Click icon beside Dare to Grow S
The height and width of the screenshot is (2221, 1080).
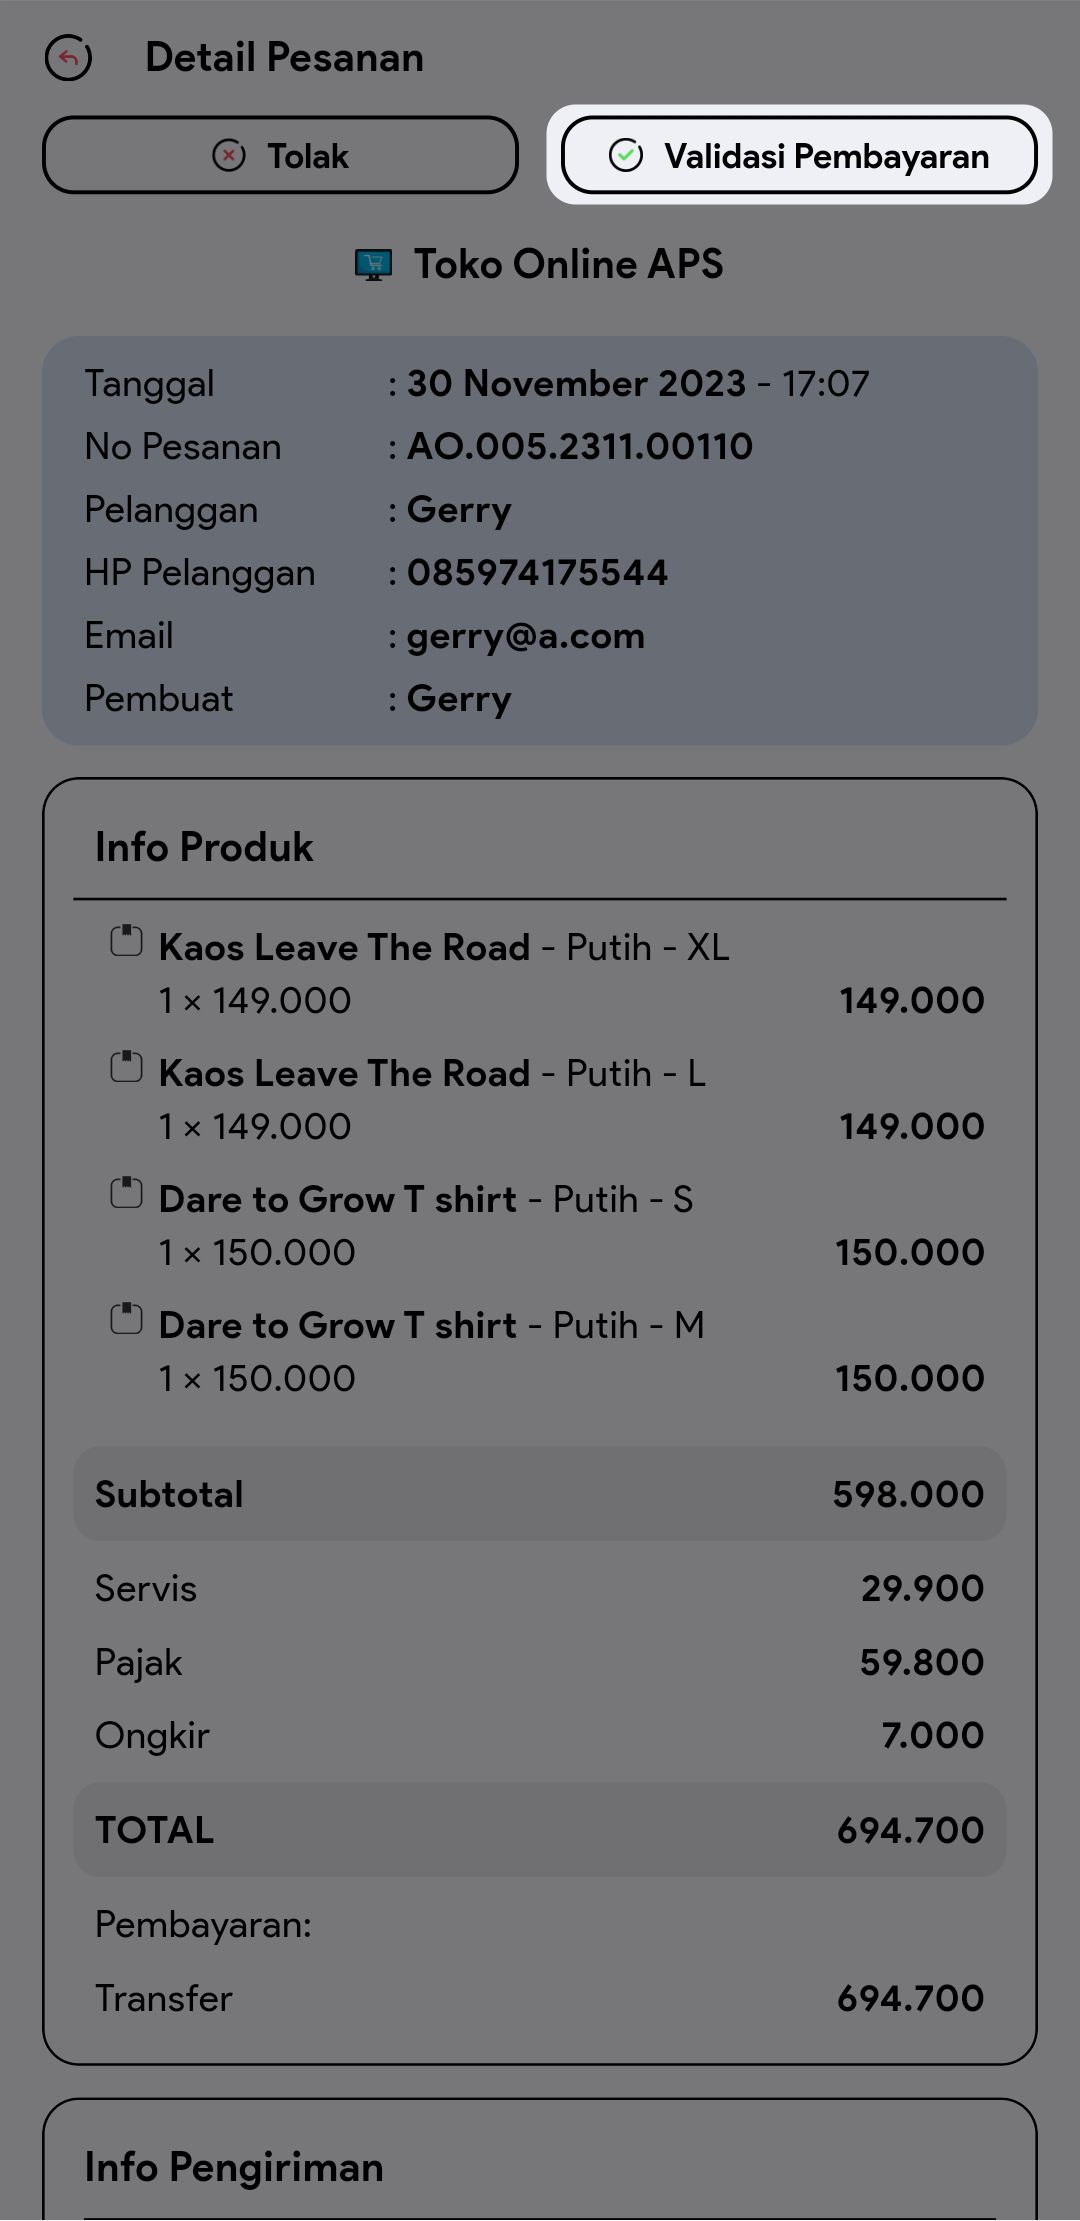(x=126, y=1194)
